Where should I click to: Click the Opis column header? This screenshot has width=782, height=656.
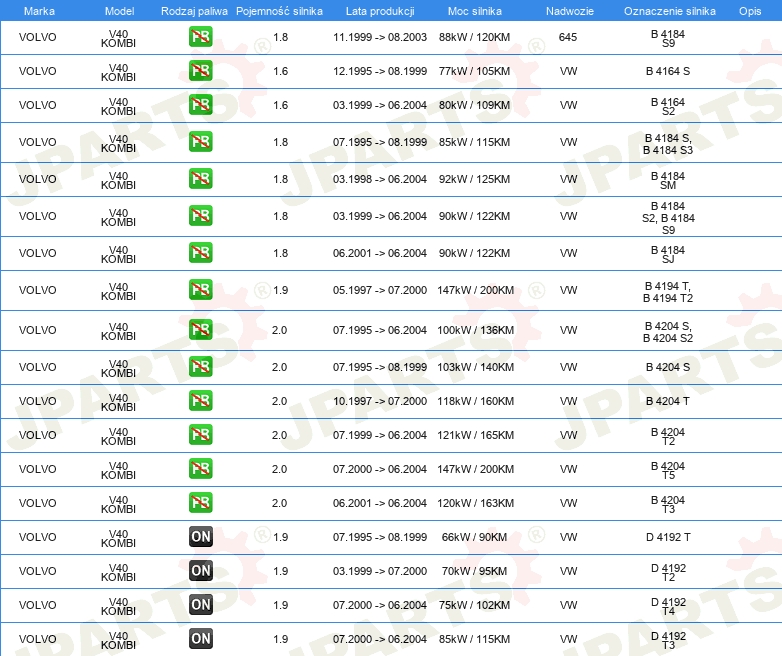(x=750, y=11)
